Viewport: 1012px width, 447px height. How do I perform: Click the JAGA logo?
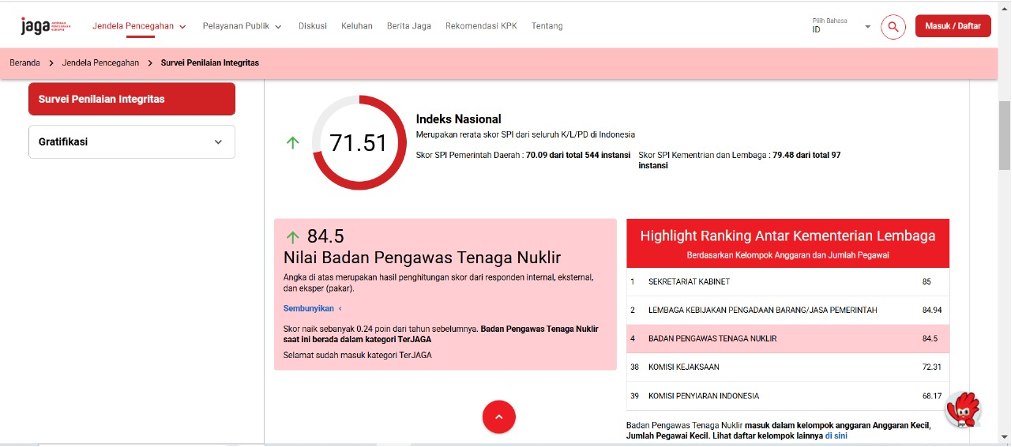pyautogui.click(x=46, y=26)
